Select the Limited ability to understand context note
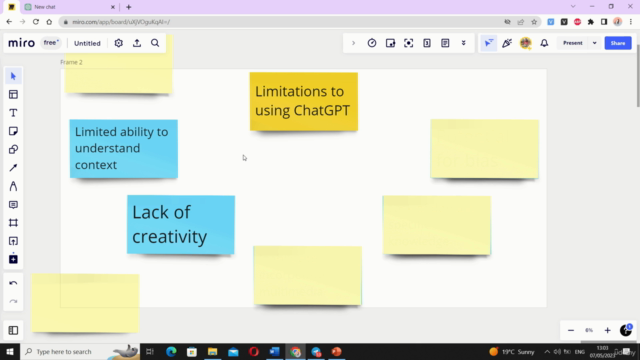 pyautogui.click(x=124, y=149)
